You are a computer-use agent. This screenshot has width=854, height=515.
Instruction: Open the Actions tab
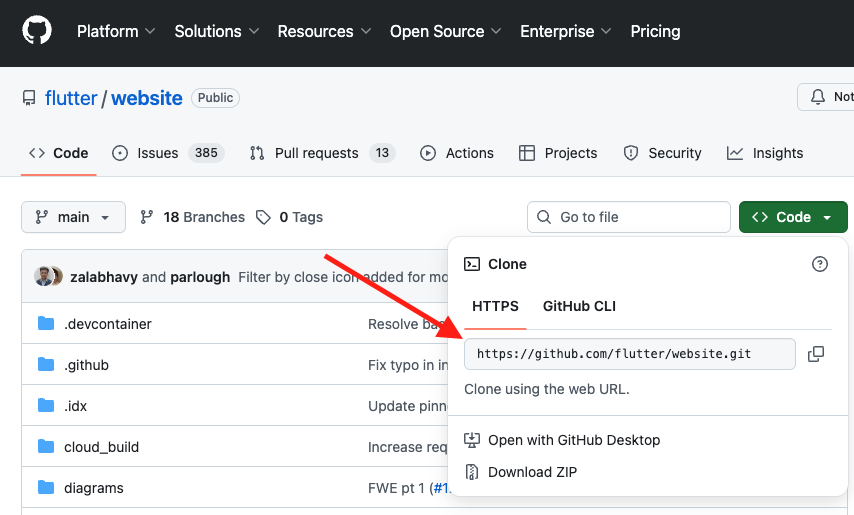pos(457,153)
